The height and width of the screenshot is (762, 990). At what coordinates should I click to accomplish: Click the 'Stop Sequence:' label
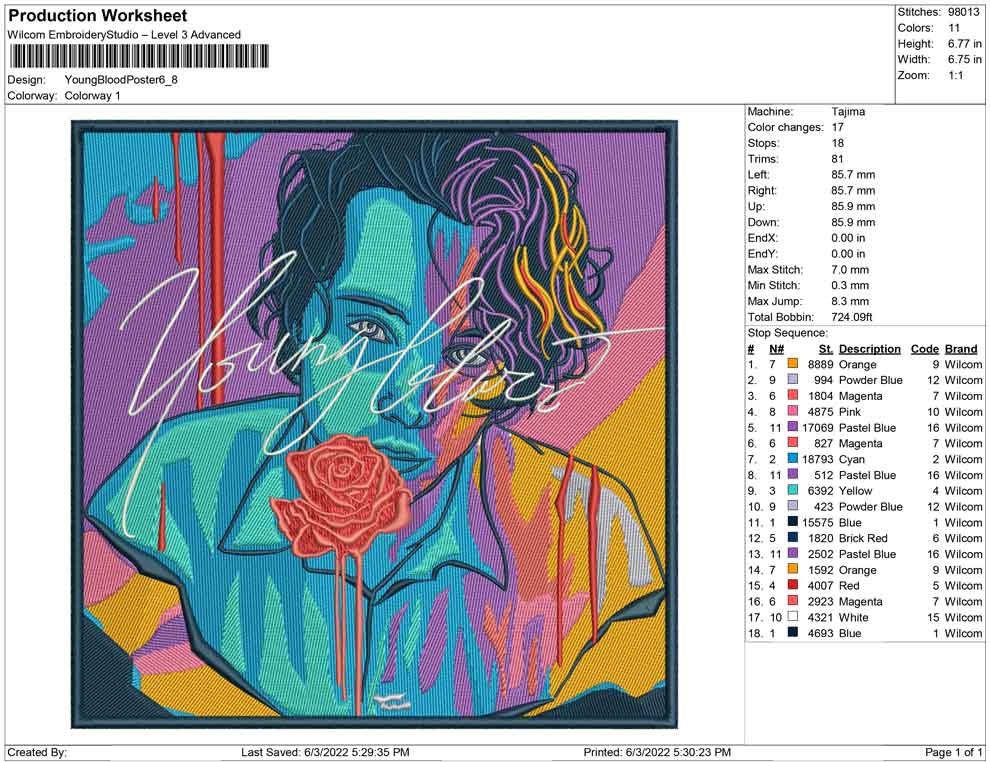(x=787, y=333)
